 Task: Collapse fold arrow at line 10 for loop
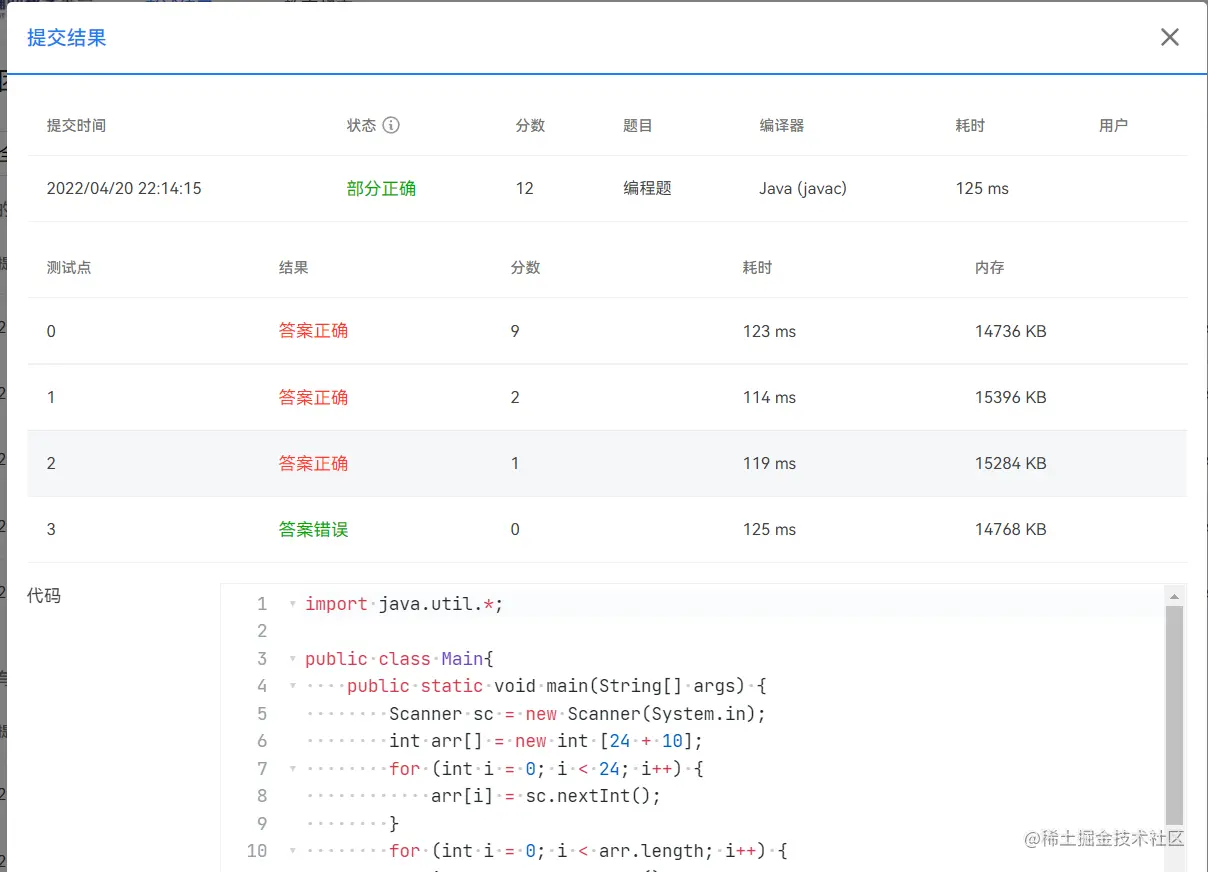(292, 851)
